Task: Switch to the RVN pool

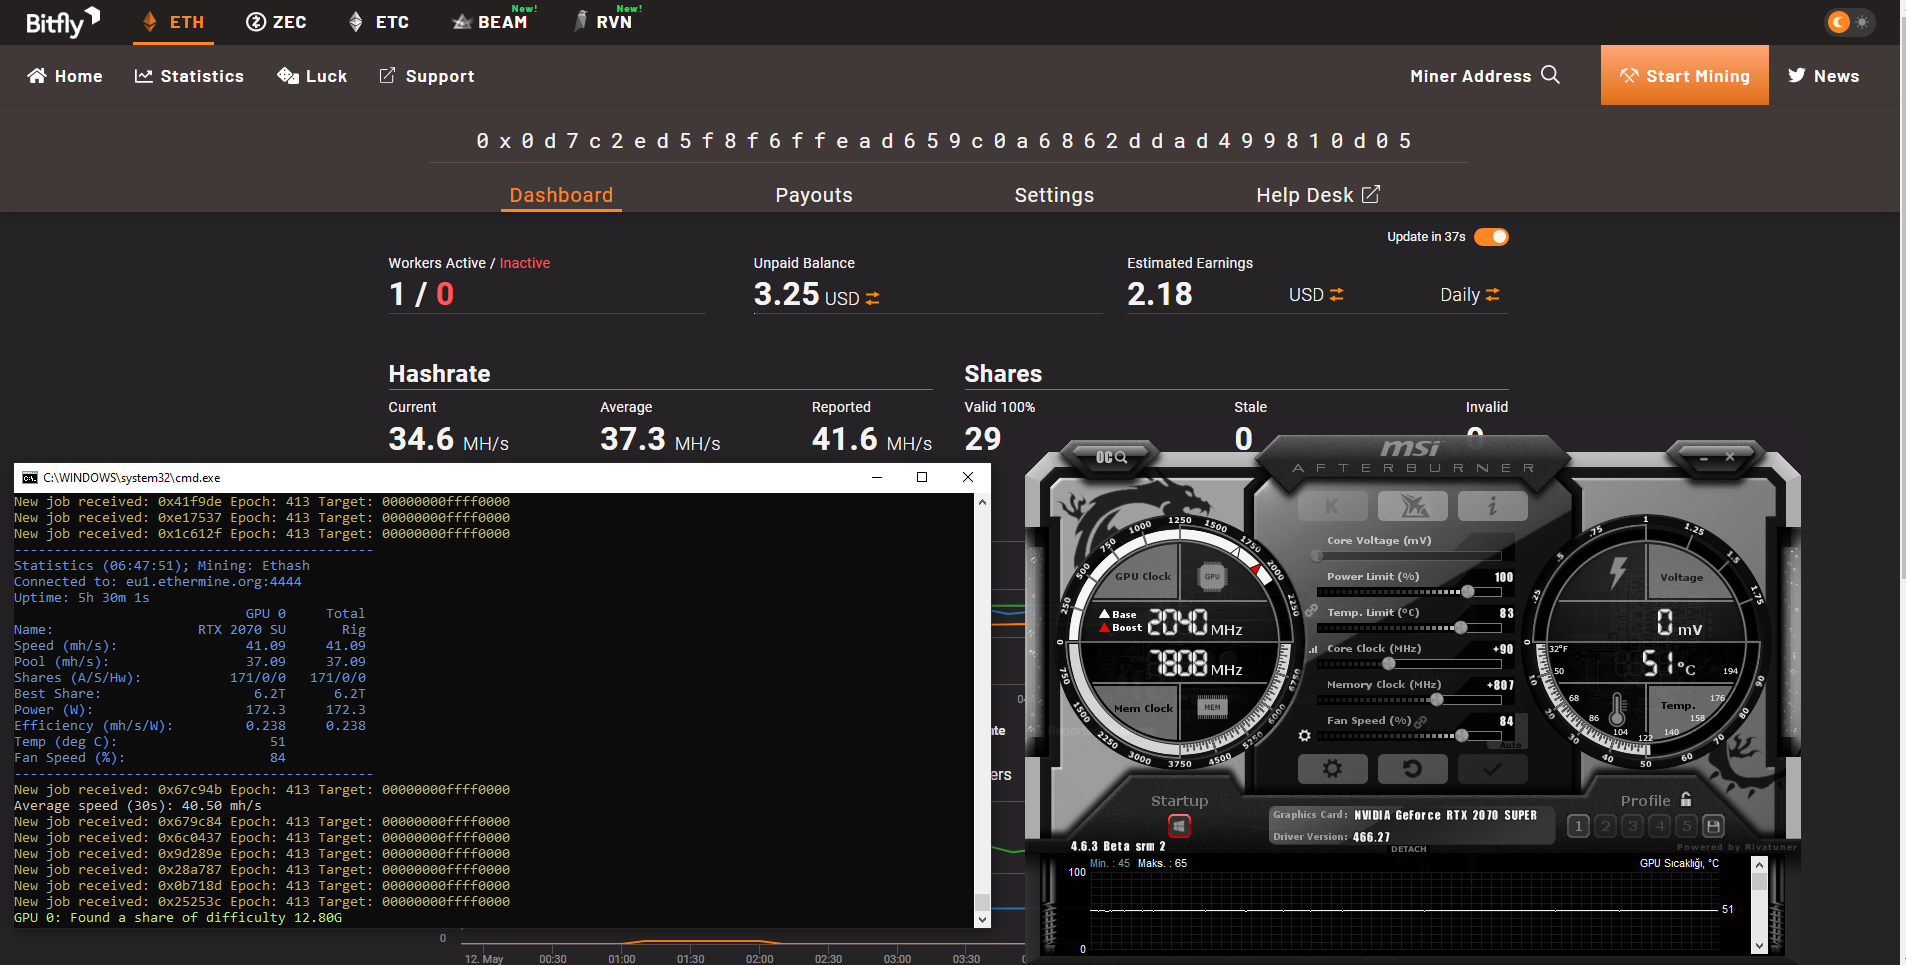Action: tap(603, 22)
